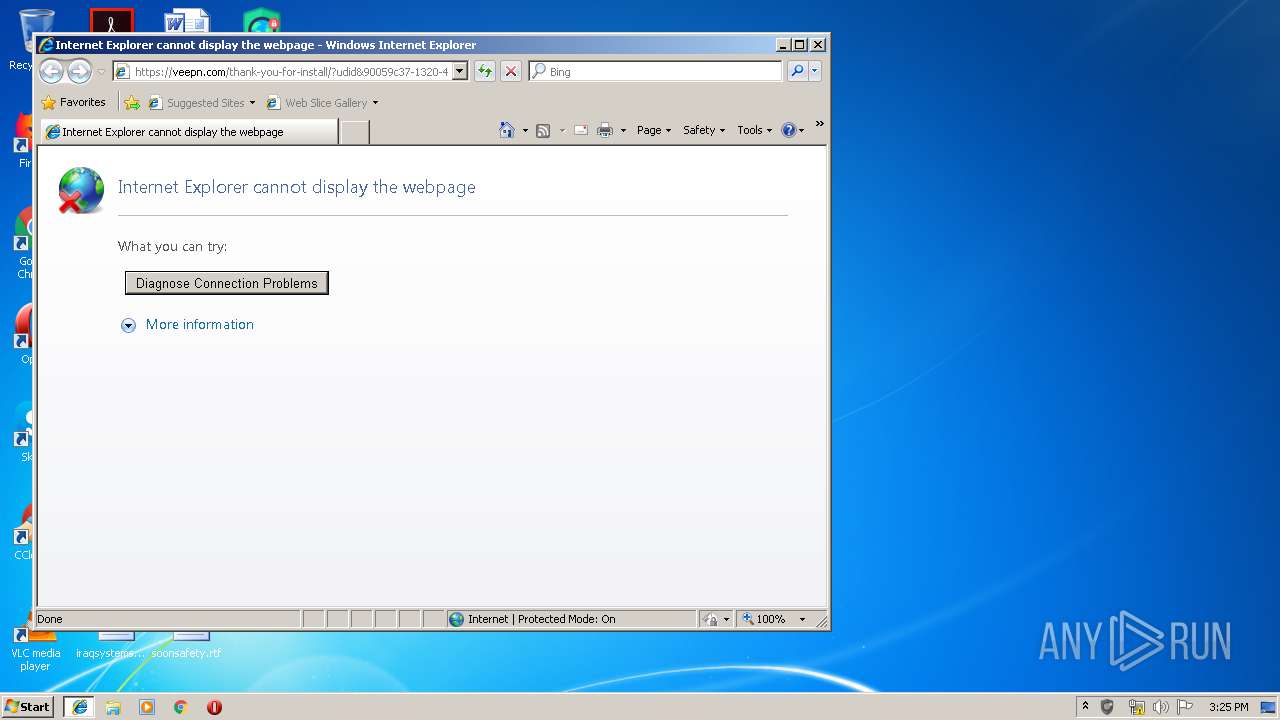Open the Safety menu
The width and height of the screenshot is (1280, 720).
[x=704, y=130]
